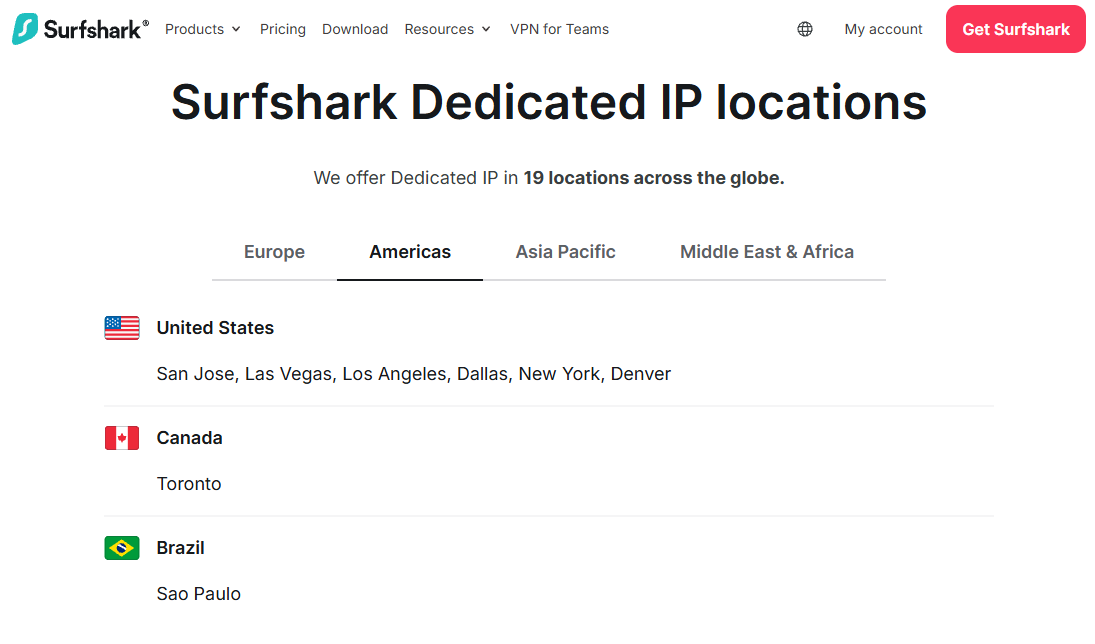Switch to the Europe tab
This screenshot has height=644, width=1095.
point(274,252)
